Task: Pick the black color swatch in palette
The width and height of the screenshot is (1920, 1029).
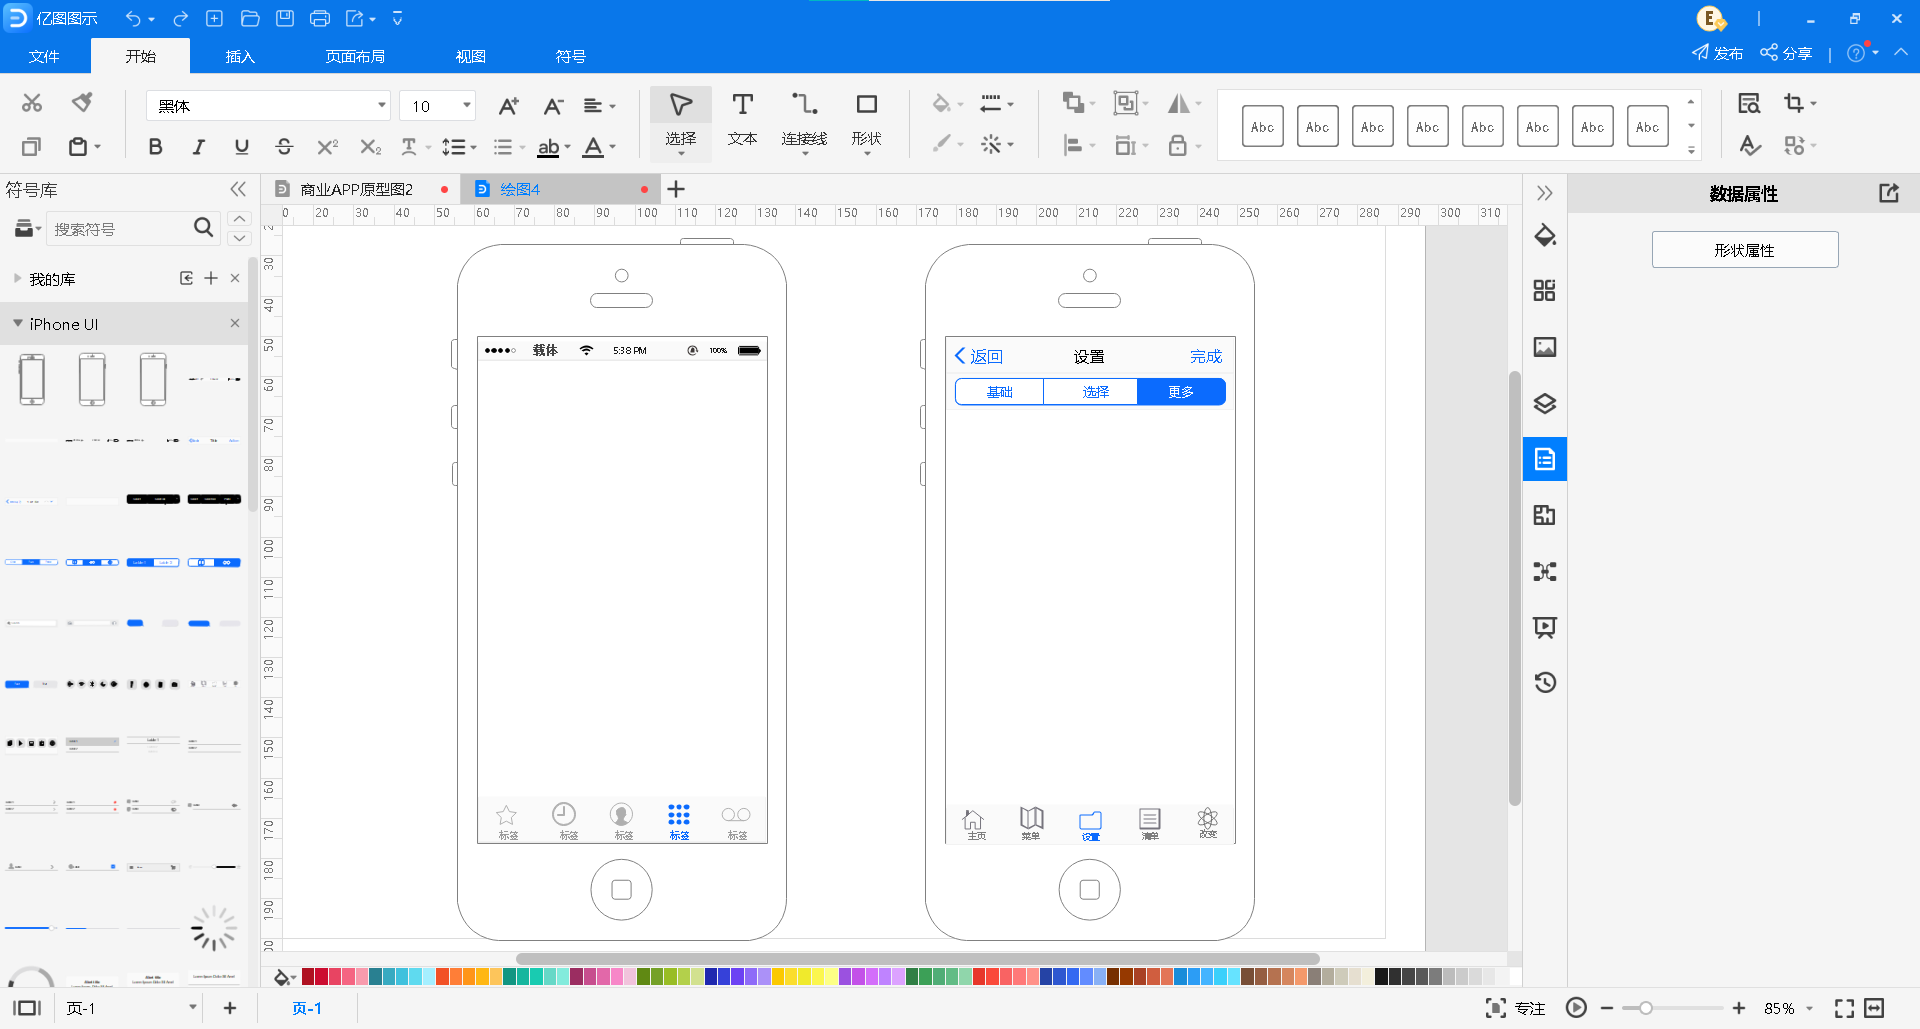Action: click(1381, 977)
